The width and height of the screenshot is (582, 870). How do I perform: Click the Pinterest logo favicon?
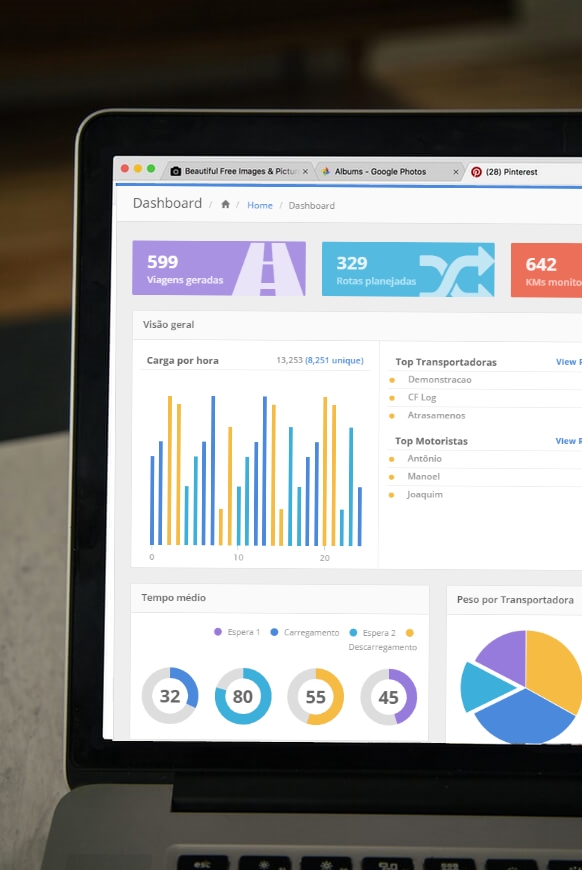pyautogui.click(x=476, y=172)
